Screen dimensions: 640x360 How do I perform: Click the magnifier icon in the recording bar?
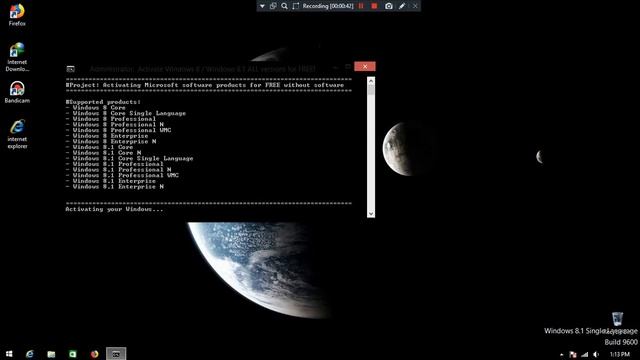click(x=284, y=6)
